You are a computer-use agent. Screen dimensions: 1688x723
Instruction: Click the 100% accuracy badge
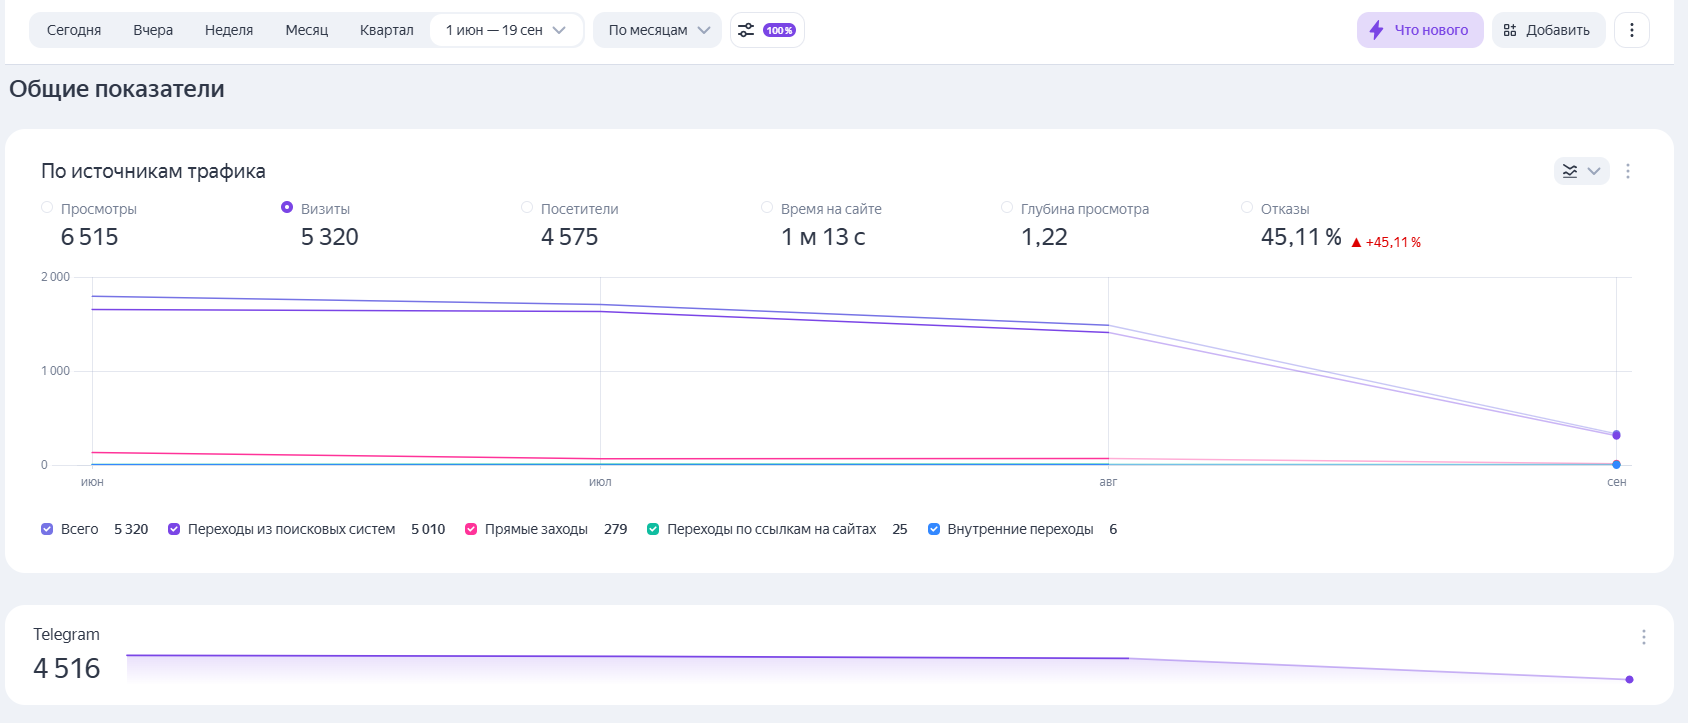779,30
